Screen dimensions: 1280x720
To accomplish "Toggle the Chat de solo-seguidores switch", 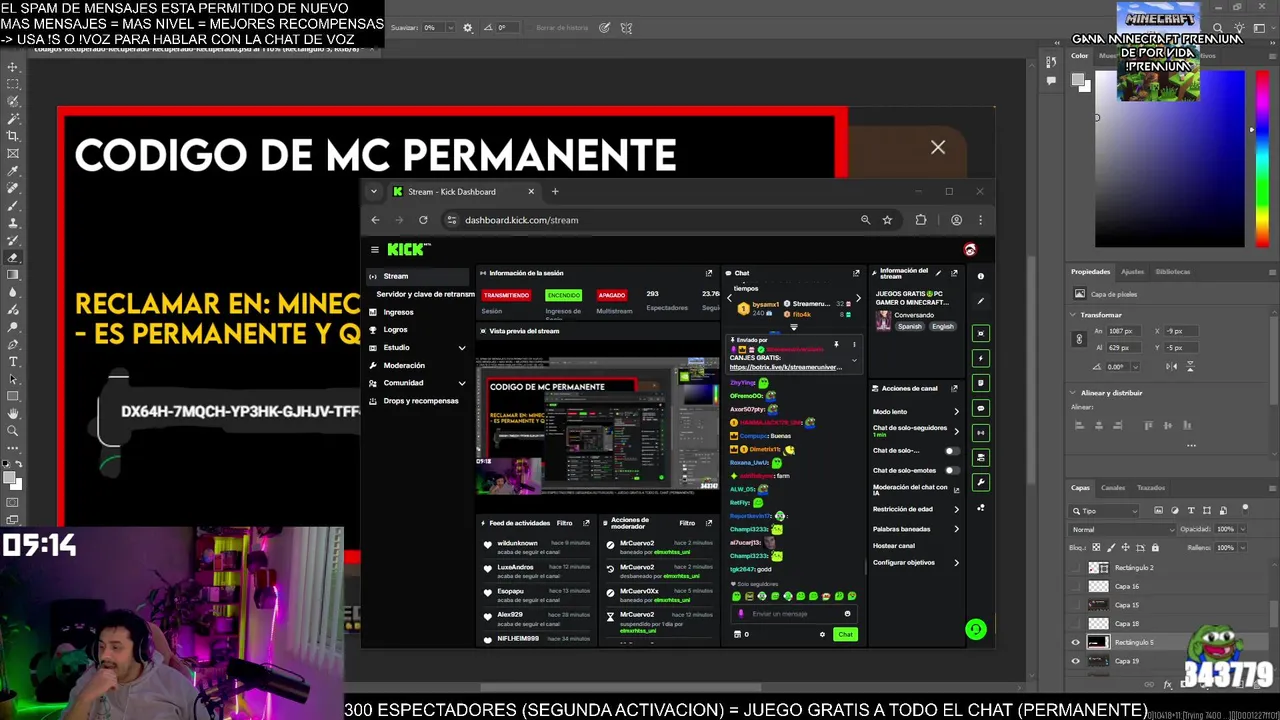I will (951, 450).
